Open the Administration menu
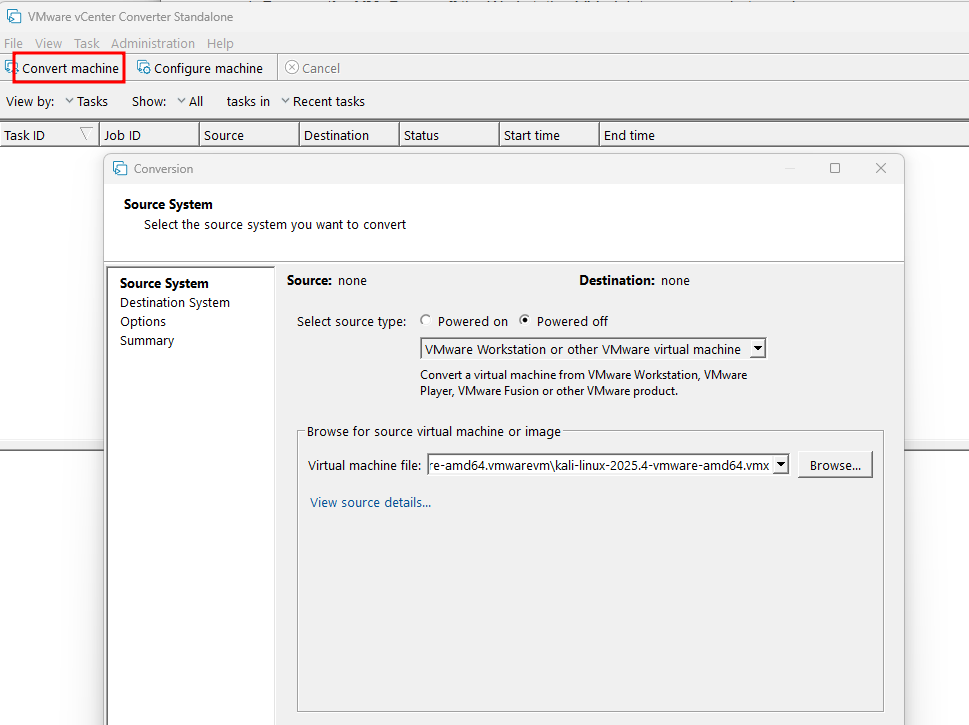This screenshot has width=969, height=725. 153,43
